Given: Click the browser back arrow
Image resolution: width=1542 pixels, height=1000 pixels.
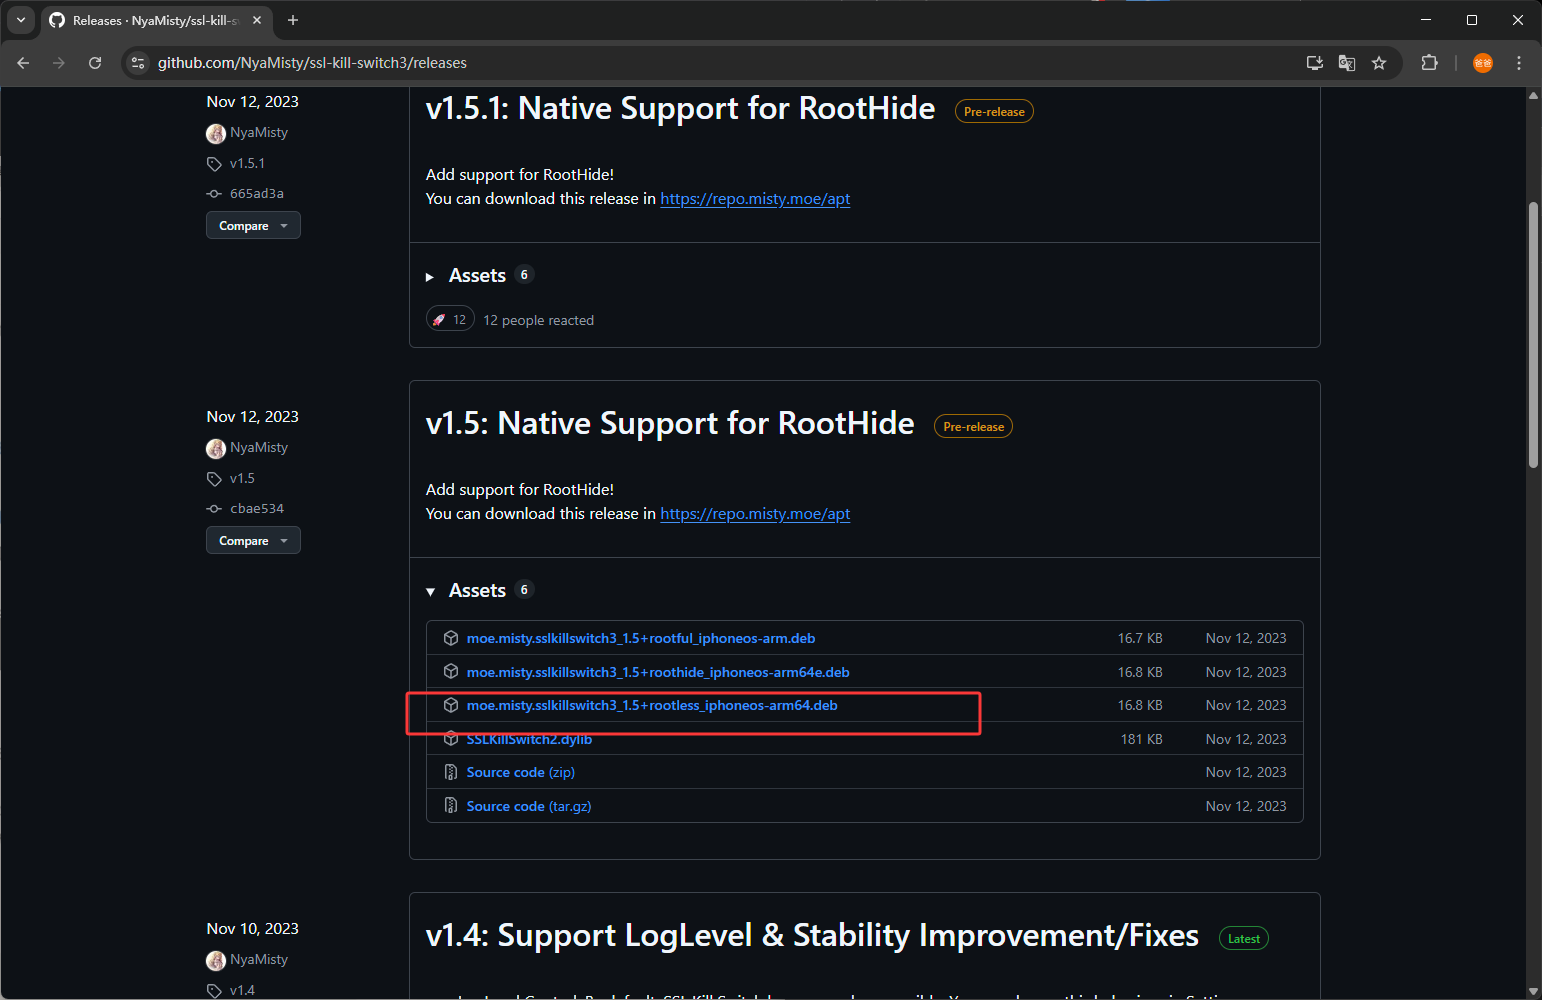Looking at the screenshot, I should click(x=23, y=63).
